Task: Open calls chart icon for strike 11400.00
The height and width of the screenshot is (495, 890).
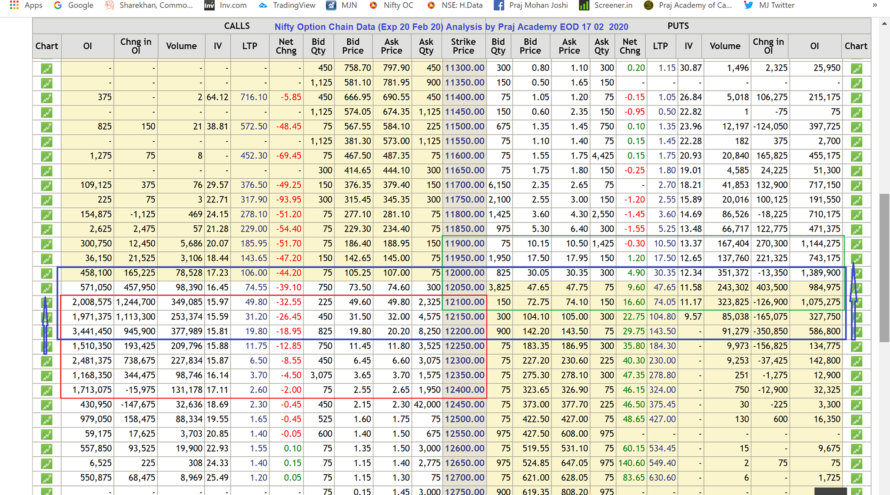Action: (47, 98)
